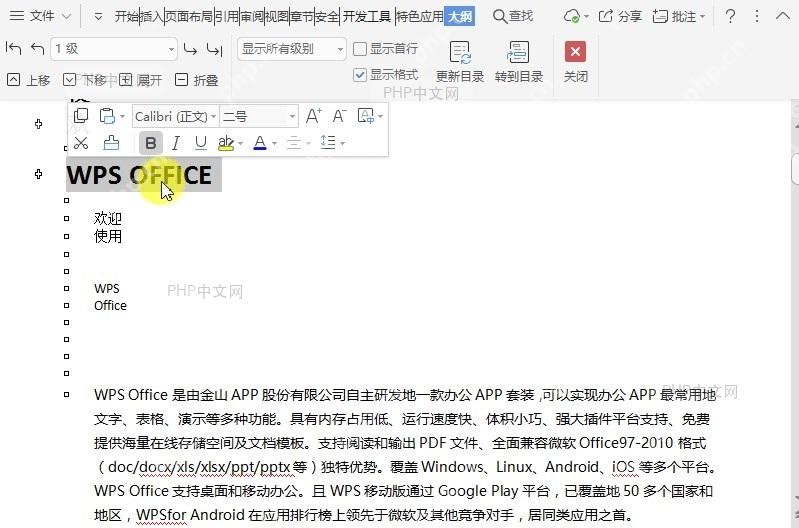Switch to the 特色应用 tab
Viewport: 799px width, 528px height.
pos(419,16)
